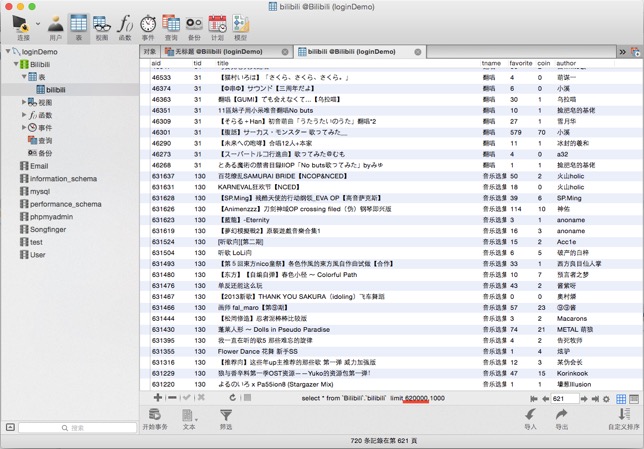The height and width of the screenshot is (449, 644).
Task: Select the phpmyadmin database
Action: click(x=46, y=216)
